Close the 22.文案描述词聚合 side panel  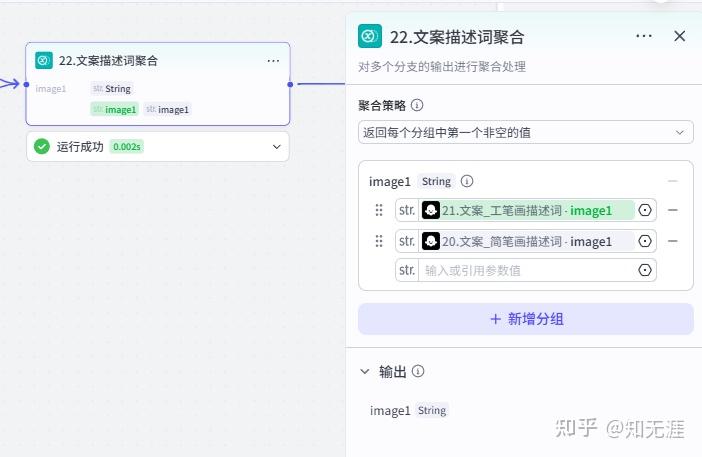tap(680, 36)
